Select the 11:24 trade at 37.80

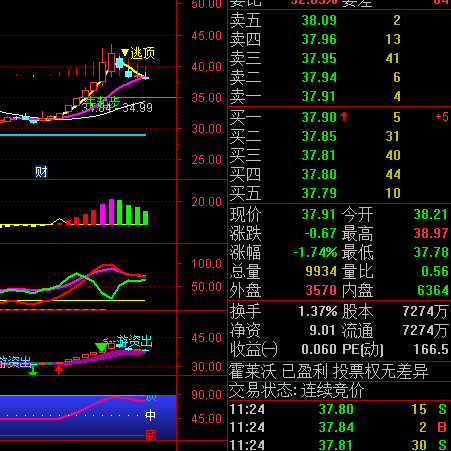[x=339, y=409]
